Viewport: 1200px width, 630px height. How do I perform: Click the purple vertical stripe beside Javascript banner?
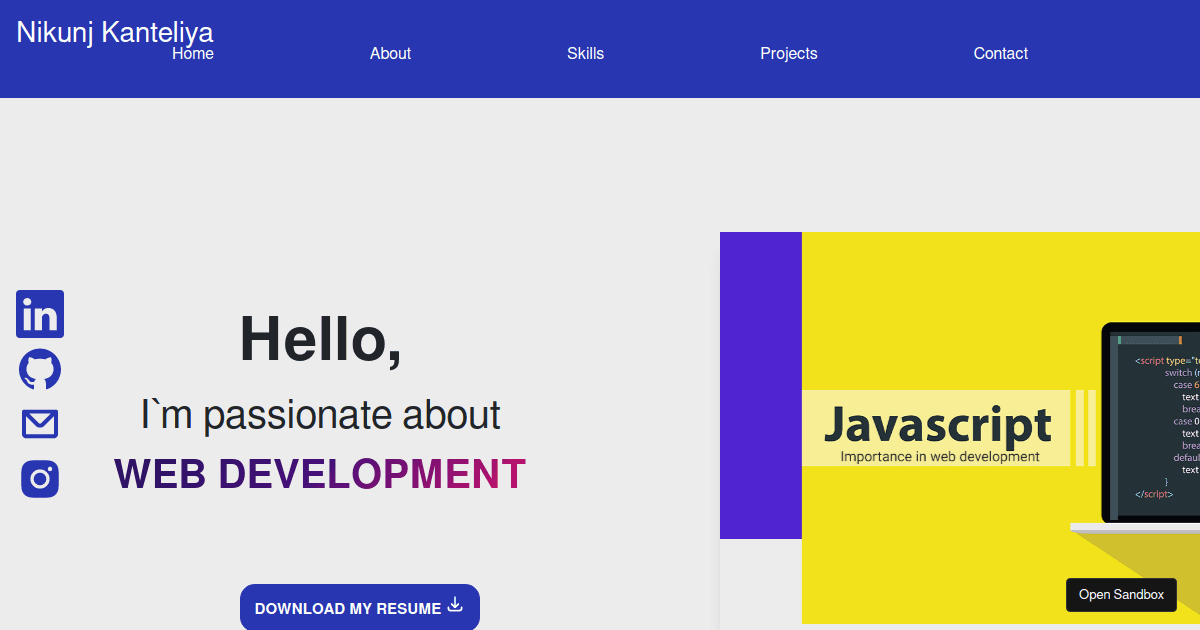click(760, 385)
